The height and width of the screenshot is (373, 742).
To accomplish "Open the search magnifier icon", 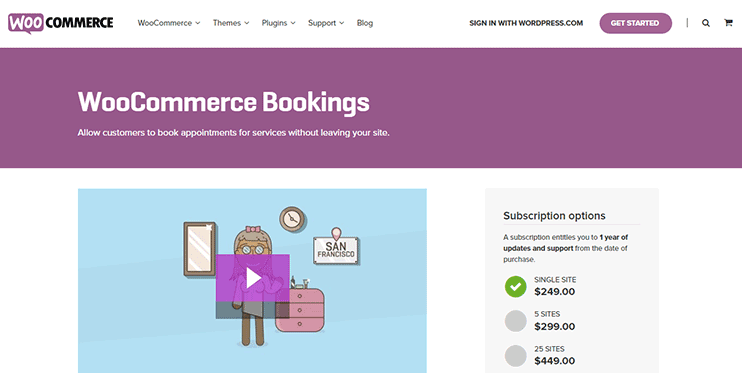I will tap(706, 23).
